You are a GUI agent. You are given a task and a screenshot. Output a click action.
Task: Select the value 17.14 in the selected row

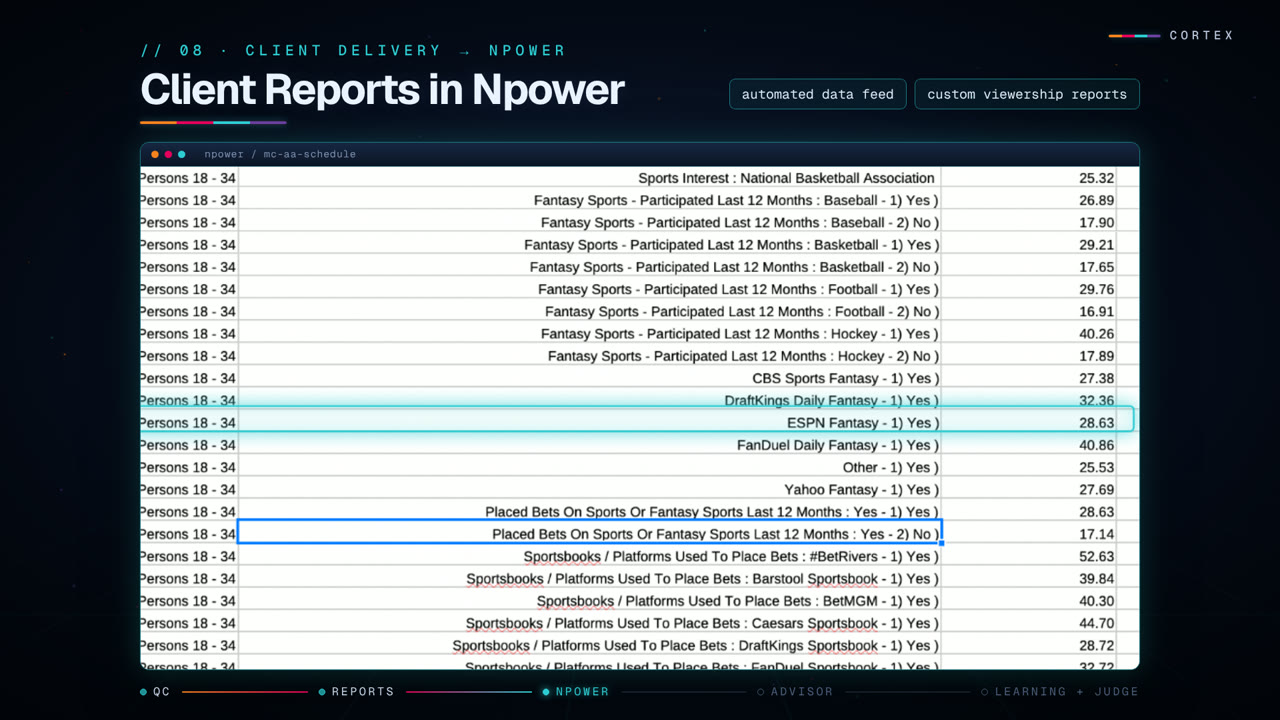(1097, 534)
